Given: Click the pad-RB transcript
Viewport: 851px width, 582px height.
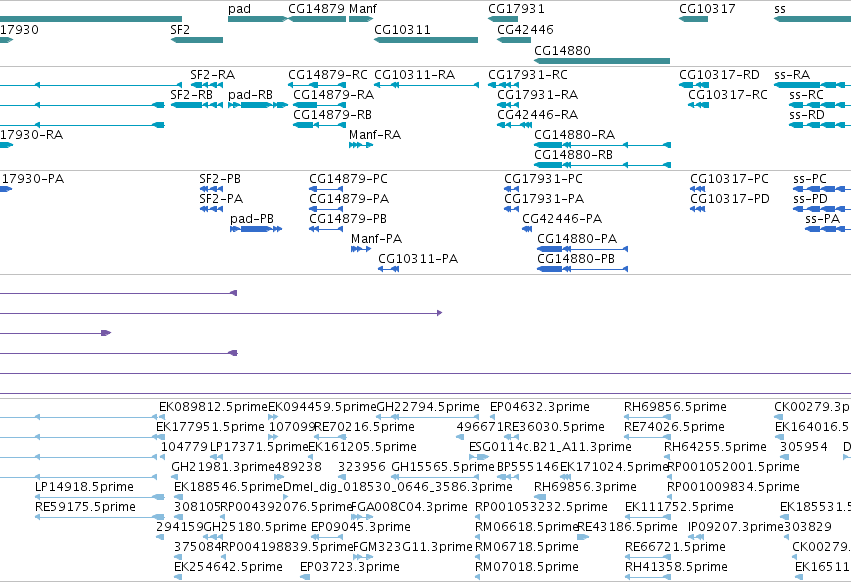Looking at the screenshot, I should (x=258, y=105).
